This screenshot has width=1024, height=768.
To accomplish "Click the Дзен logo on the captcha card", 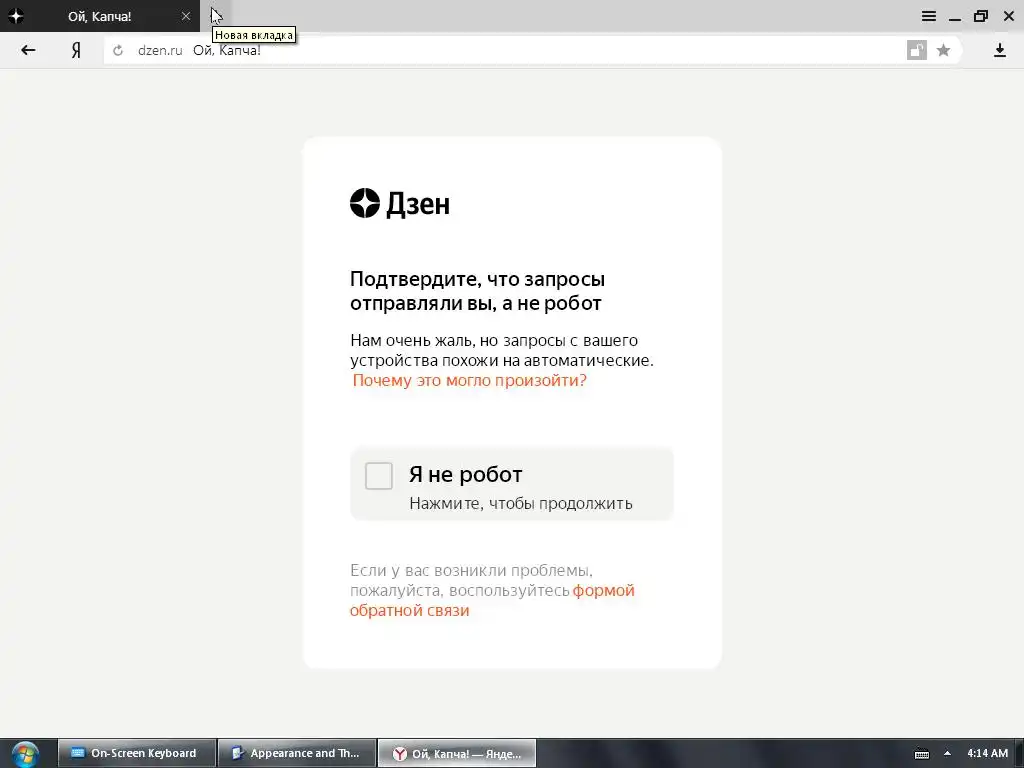I will click(x=400, y=203).
